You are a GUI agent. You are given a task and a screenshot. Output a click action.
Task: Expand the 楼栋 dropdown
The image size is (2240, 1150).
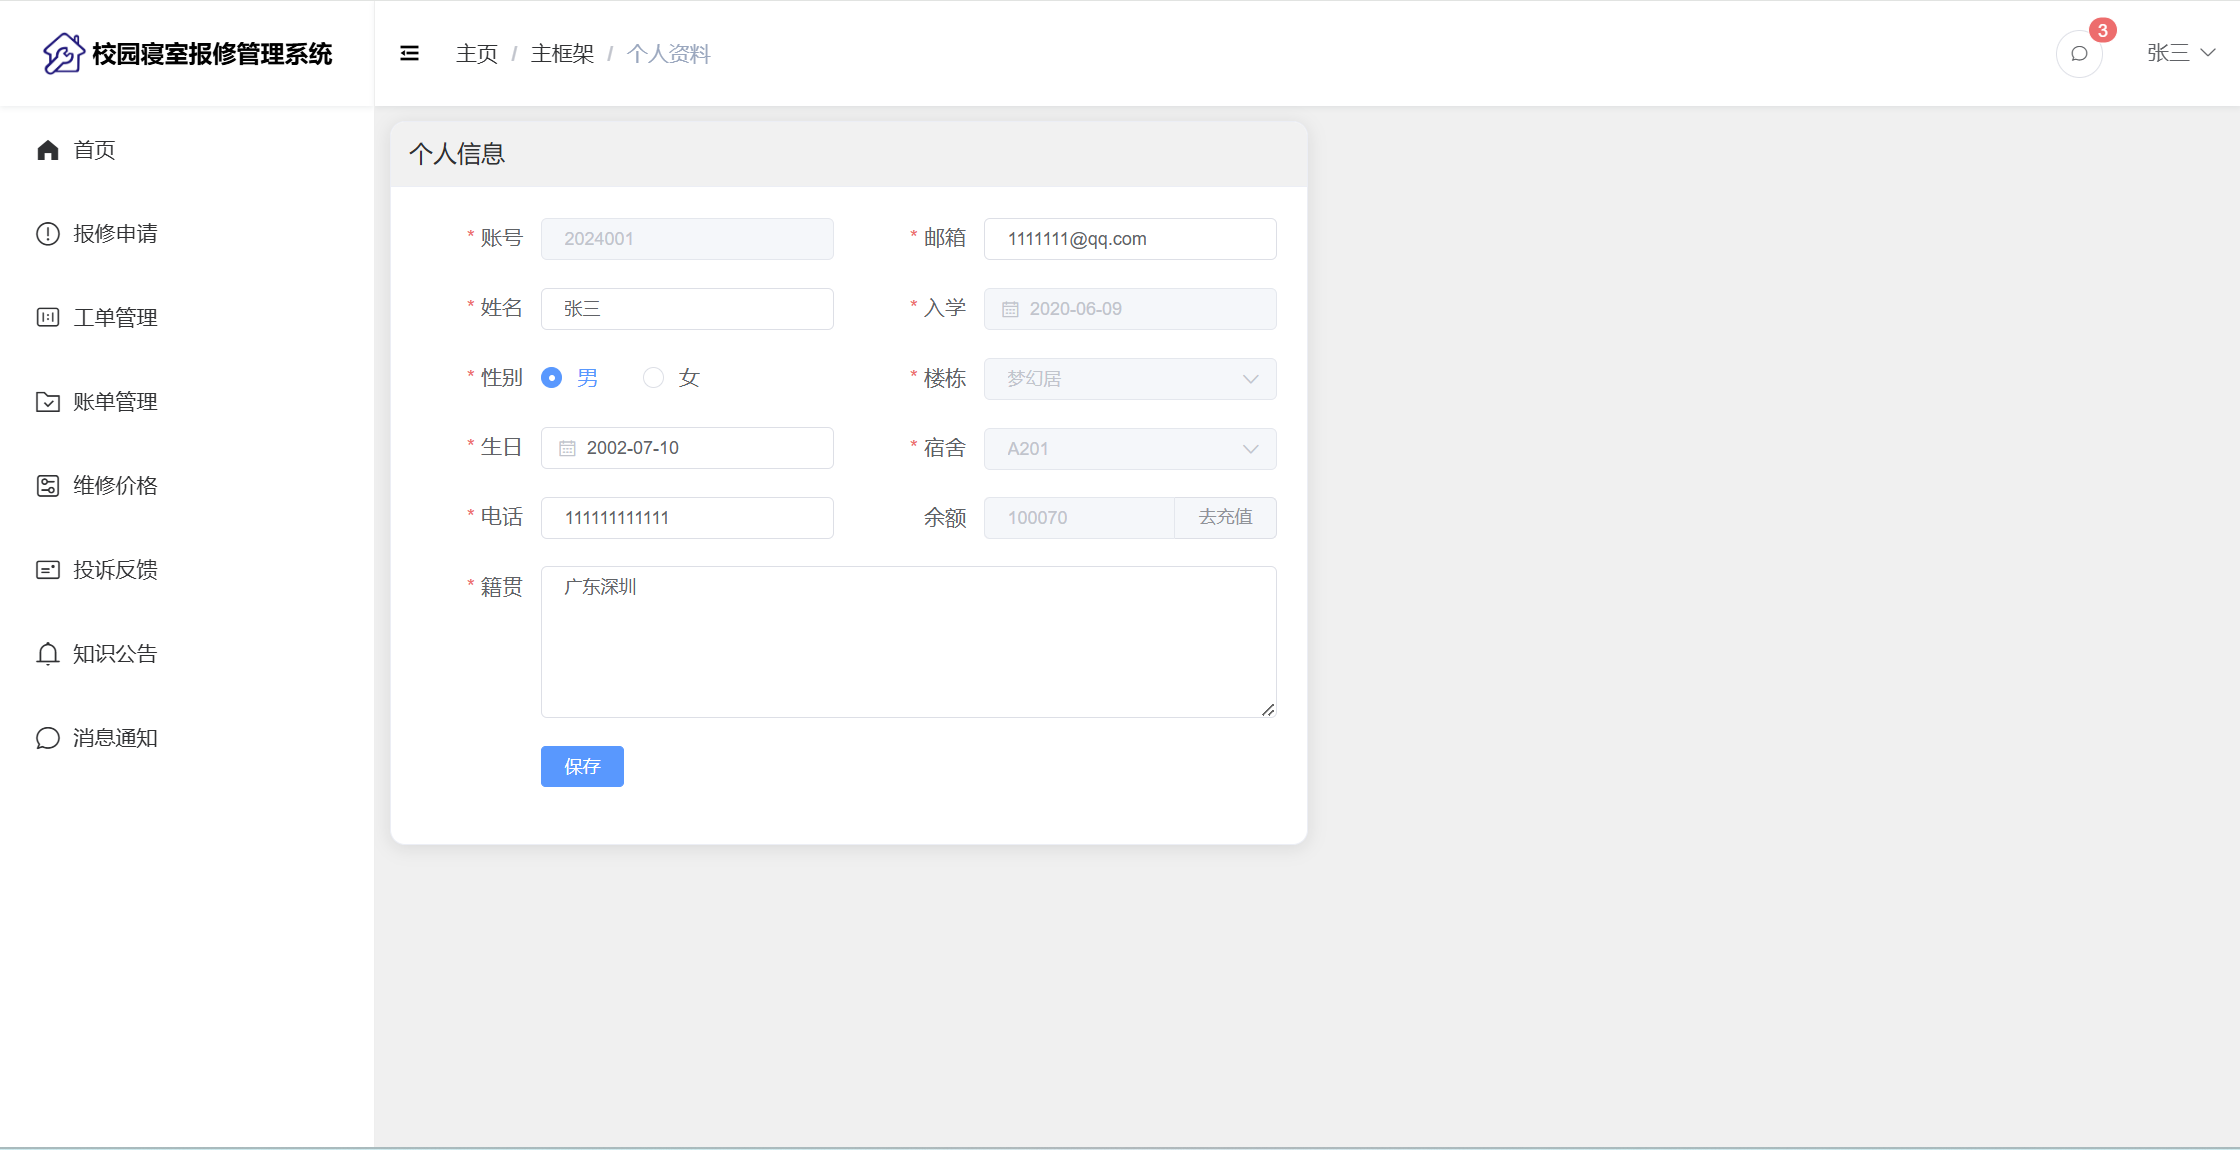point(1129,379)
